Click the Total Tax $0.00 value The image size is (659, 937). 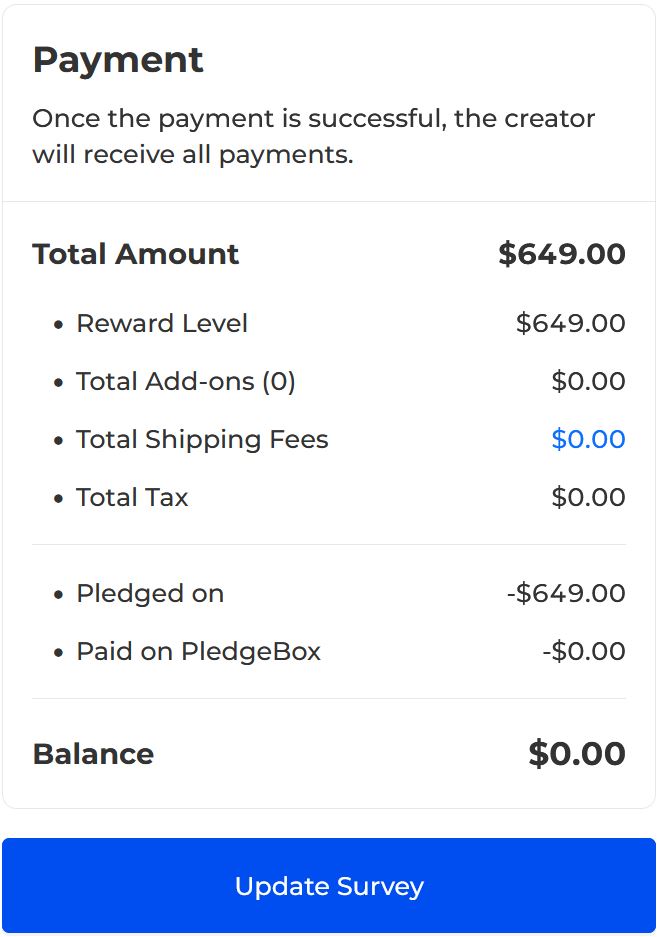pos(588,497)
